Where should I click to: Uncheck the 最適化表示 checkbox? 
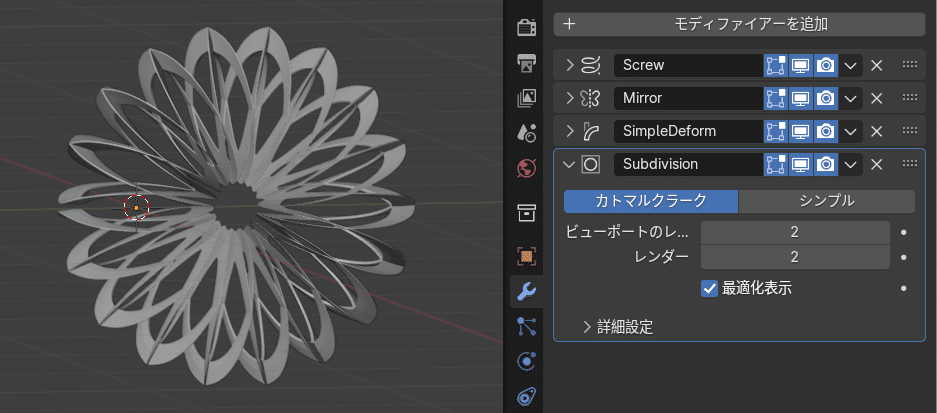coord(709,289)
